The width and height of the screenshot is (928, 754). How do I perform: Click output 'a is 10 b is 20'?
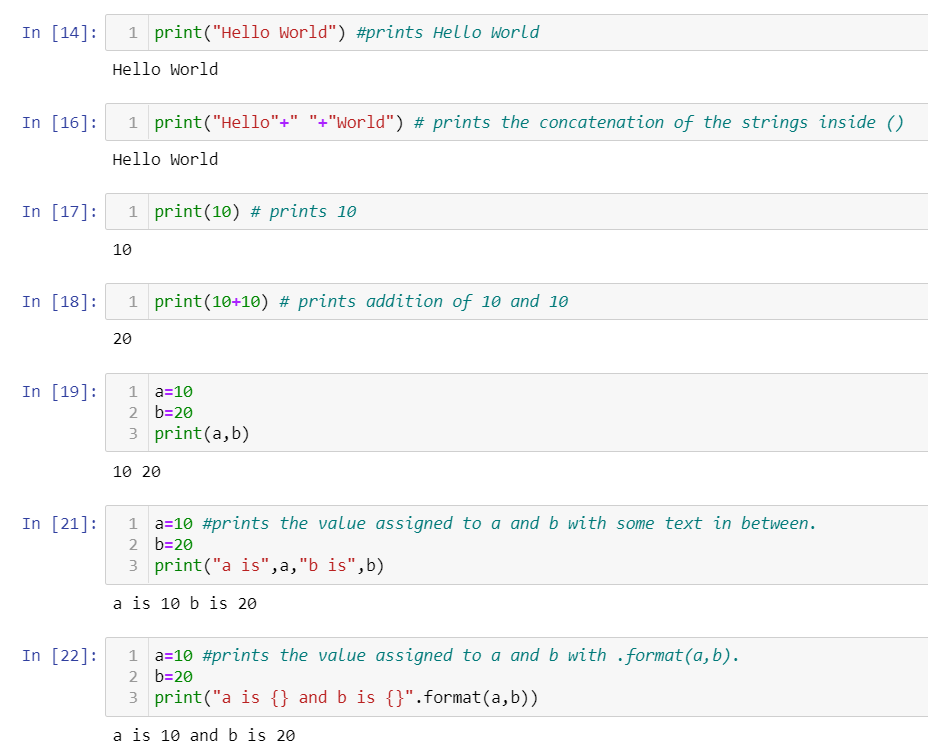point(185,604)
